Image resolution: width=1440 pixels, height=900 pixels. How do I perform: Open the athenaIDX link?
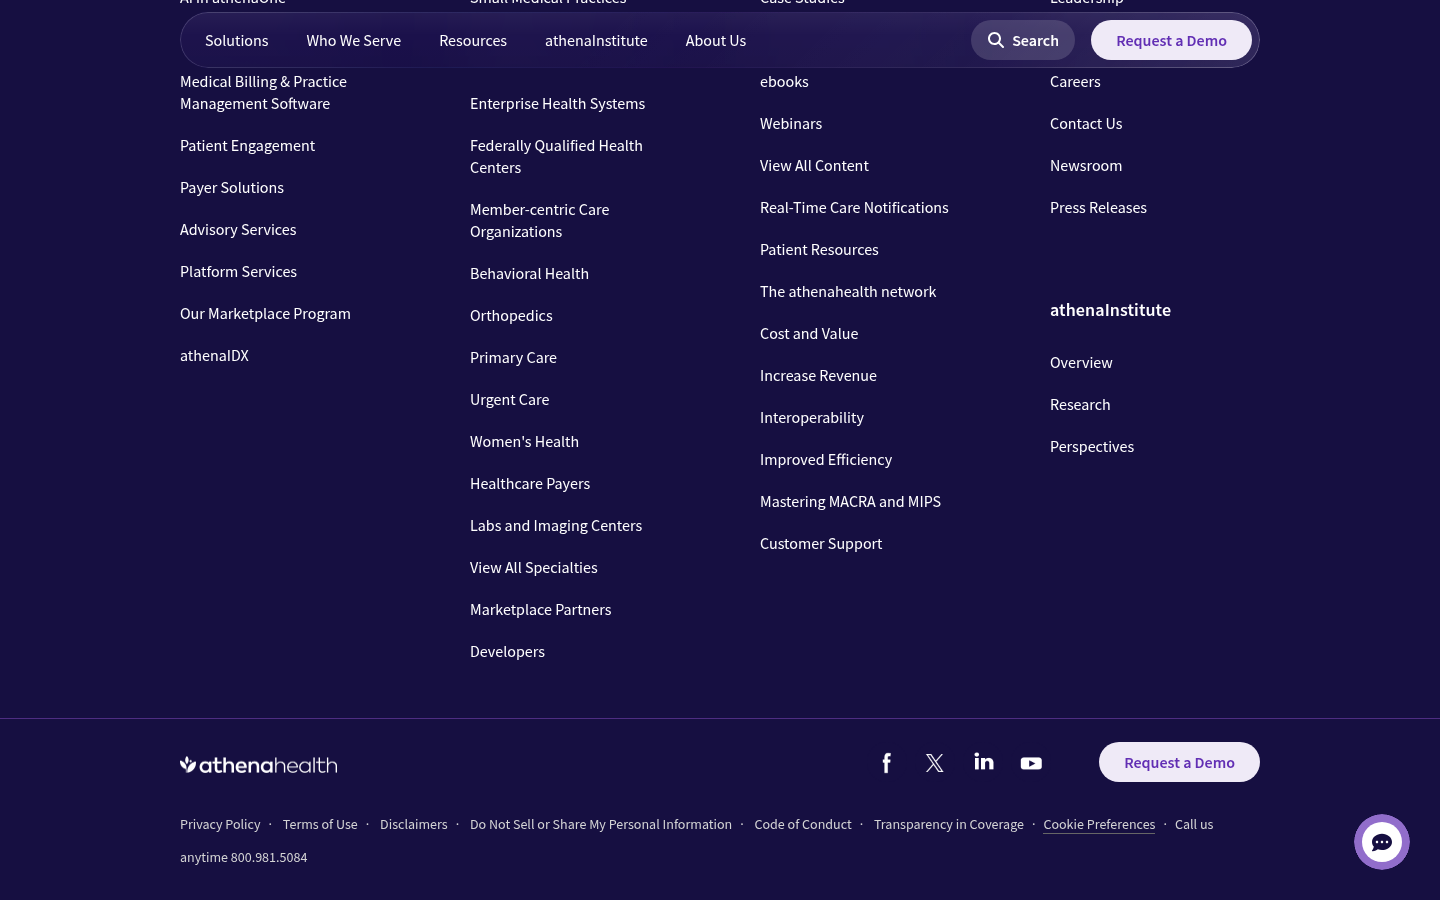[x=214, y=355]
